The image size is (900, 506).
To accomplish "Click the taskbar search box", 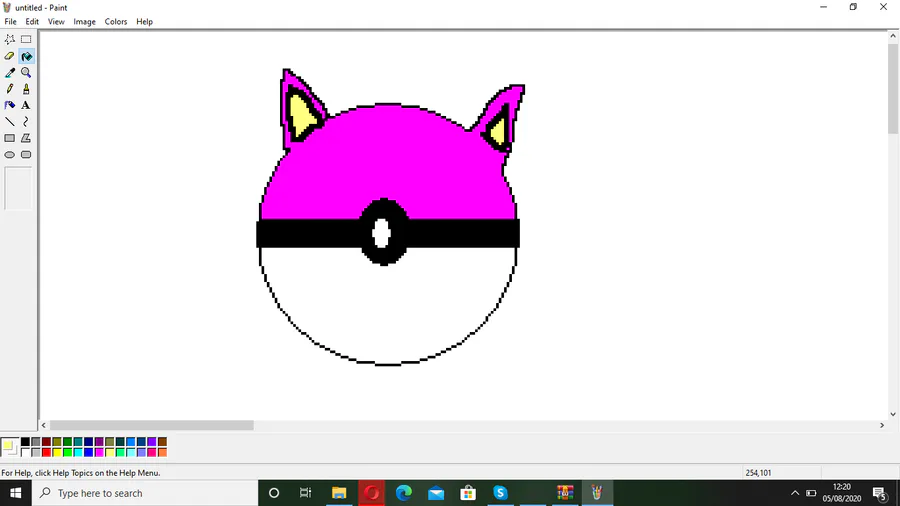I will pyautogui.click(x=145, y=493).
